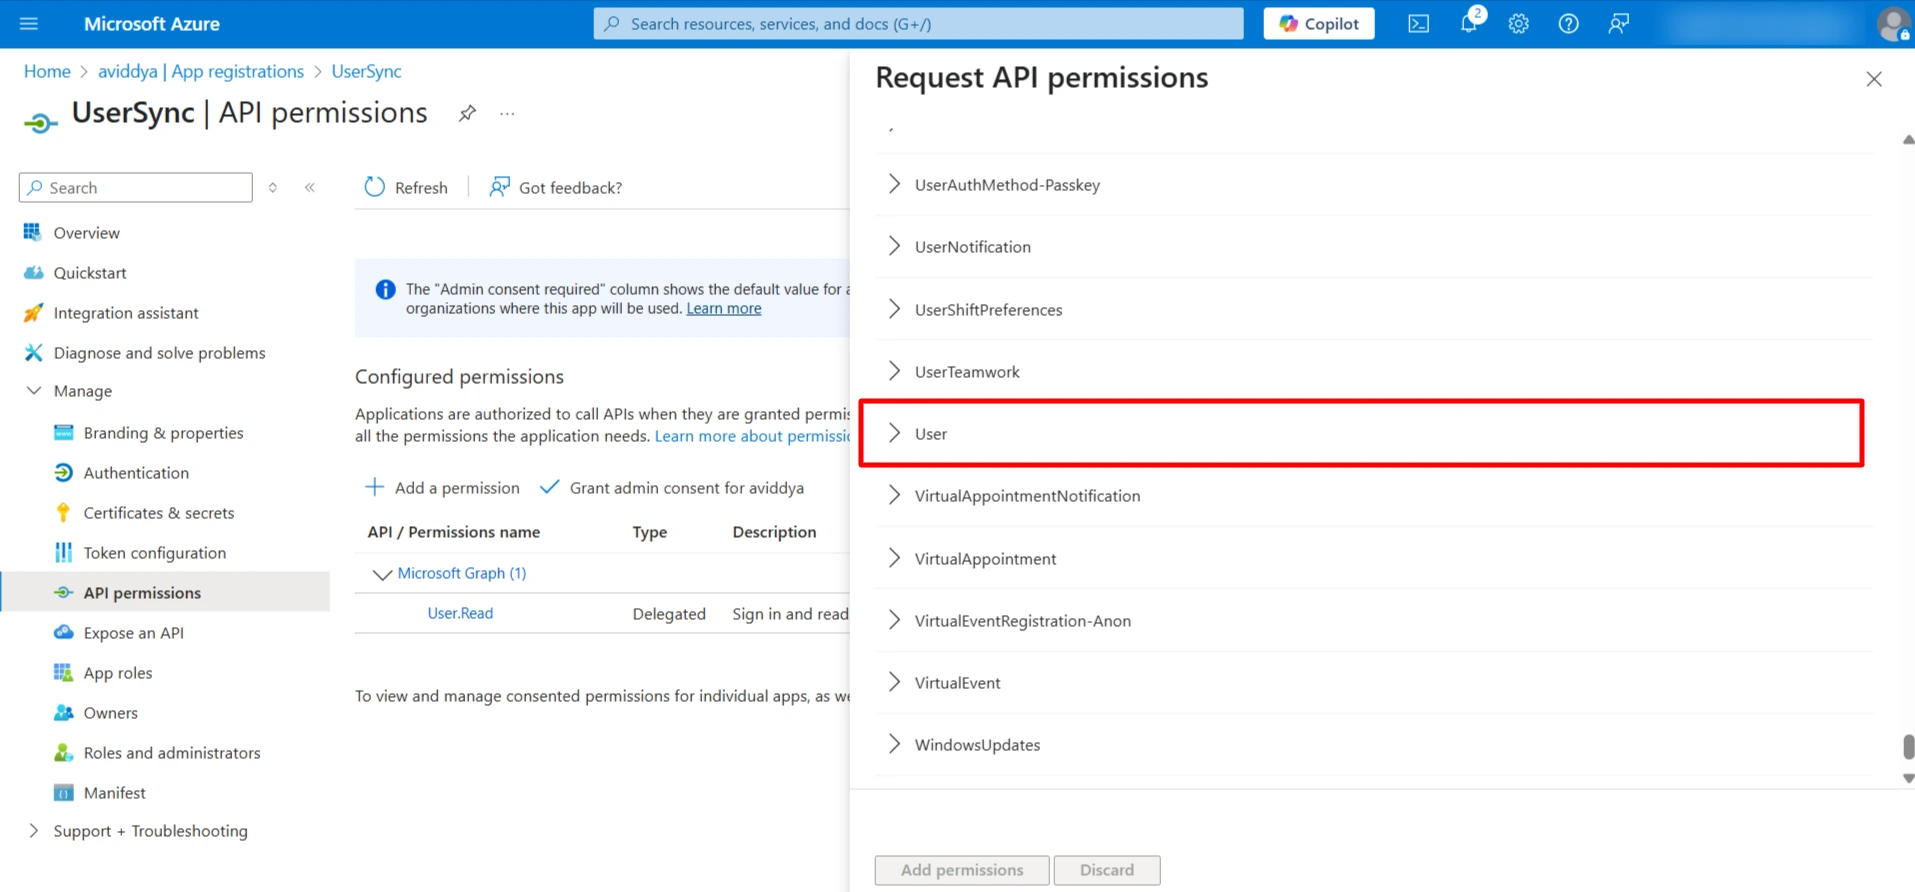This screenshot has height=892, width=1915.
Task: Close the Request API permissions panel
Action: pyautogui.click(x=1874, y=79)
